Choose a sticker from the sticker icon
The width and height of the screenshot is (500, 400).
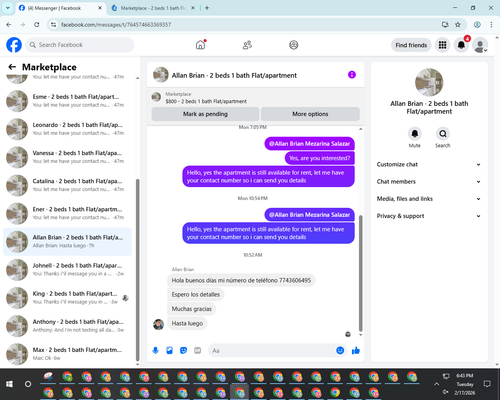(183, 350)
